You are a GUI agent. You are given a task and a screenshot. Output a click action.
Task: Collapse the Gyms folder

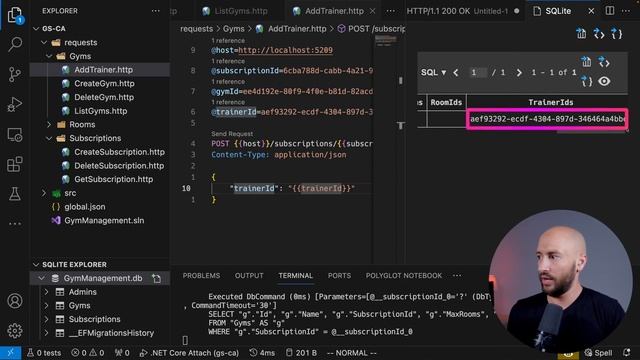tap(49, 56)
